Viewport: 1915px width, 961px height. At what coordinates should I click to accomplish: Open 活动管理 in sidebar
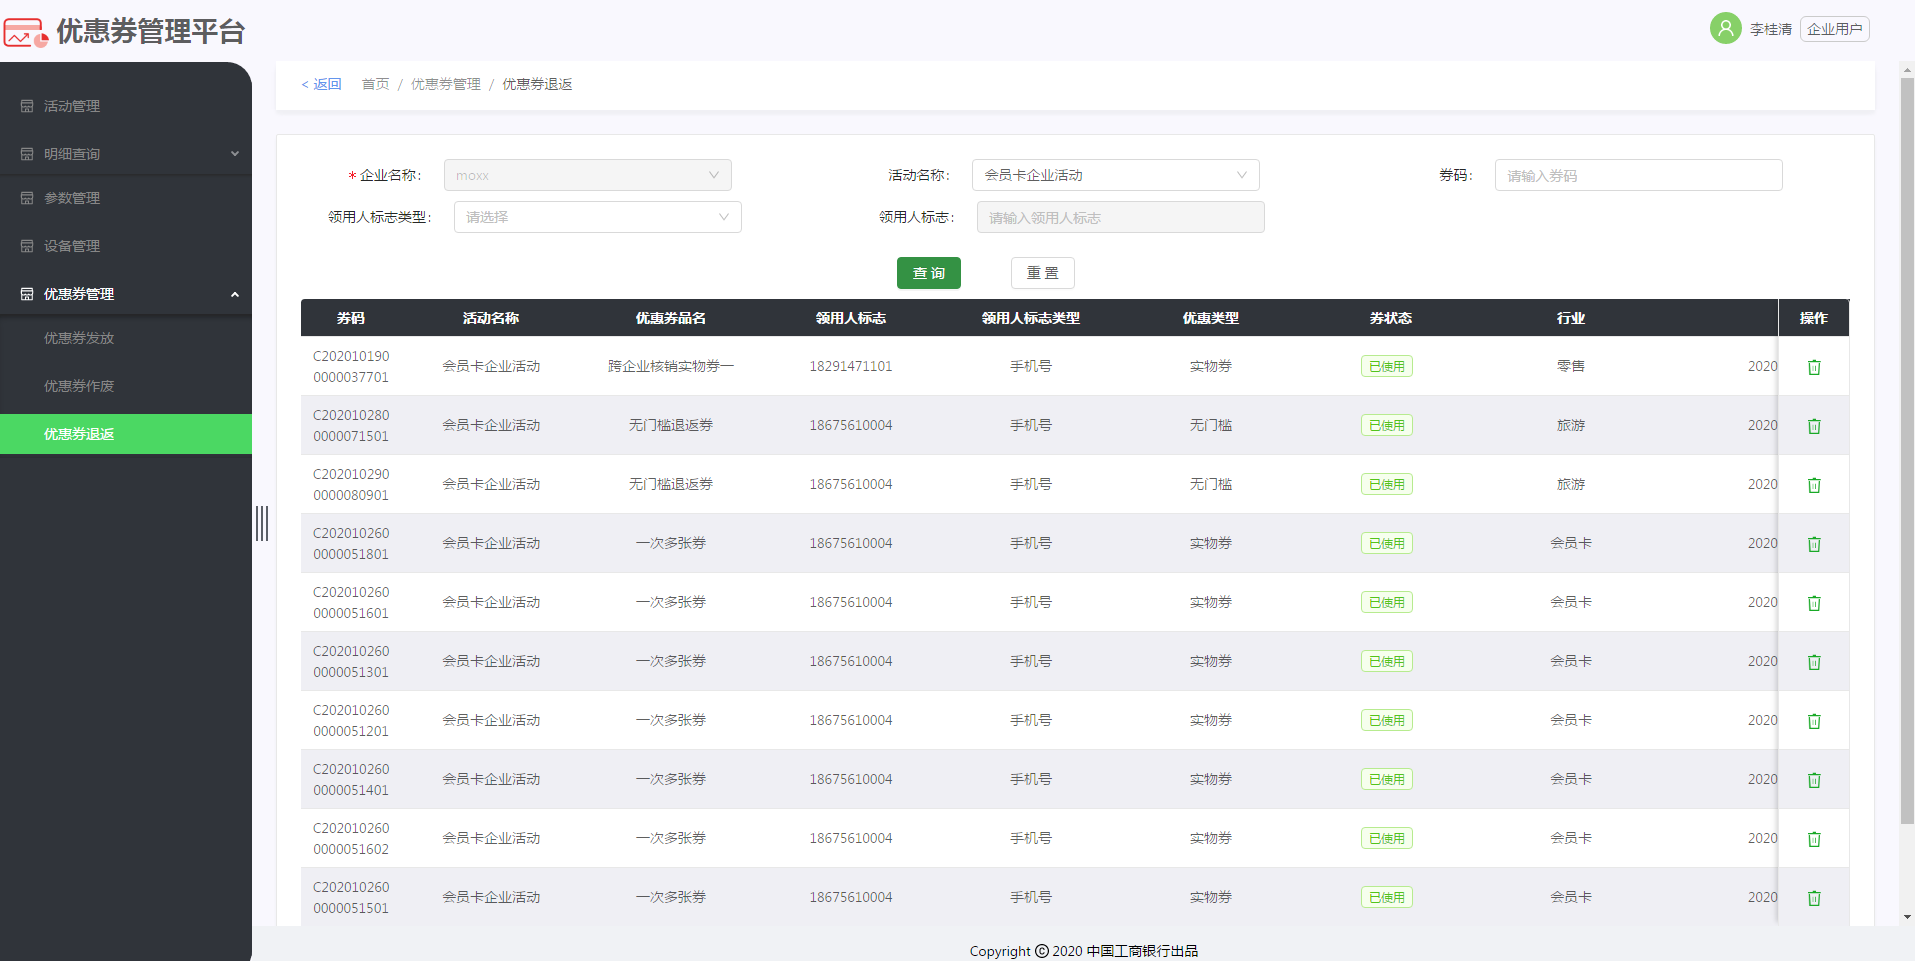[x=126, y=106]
